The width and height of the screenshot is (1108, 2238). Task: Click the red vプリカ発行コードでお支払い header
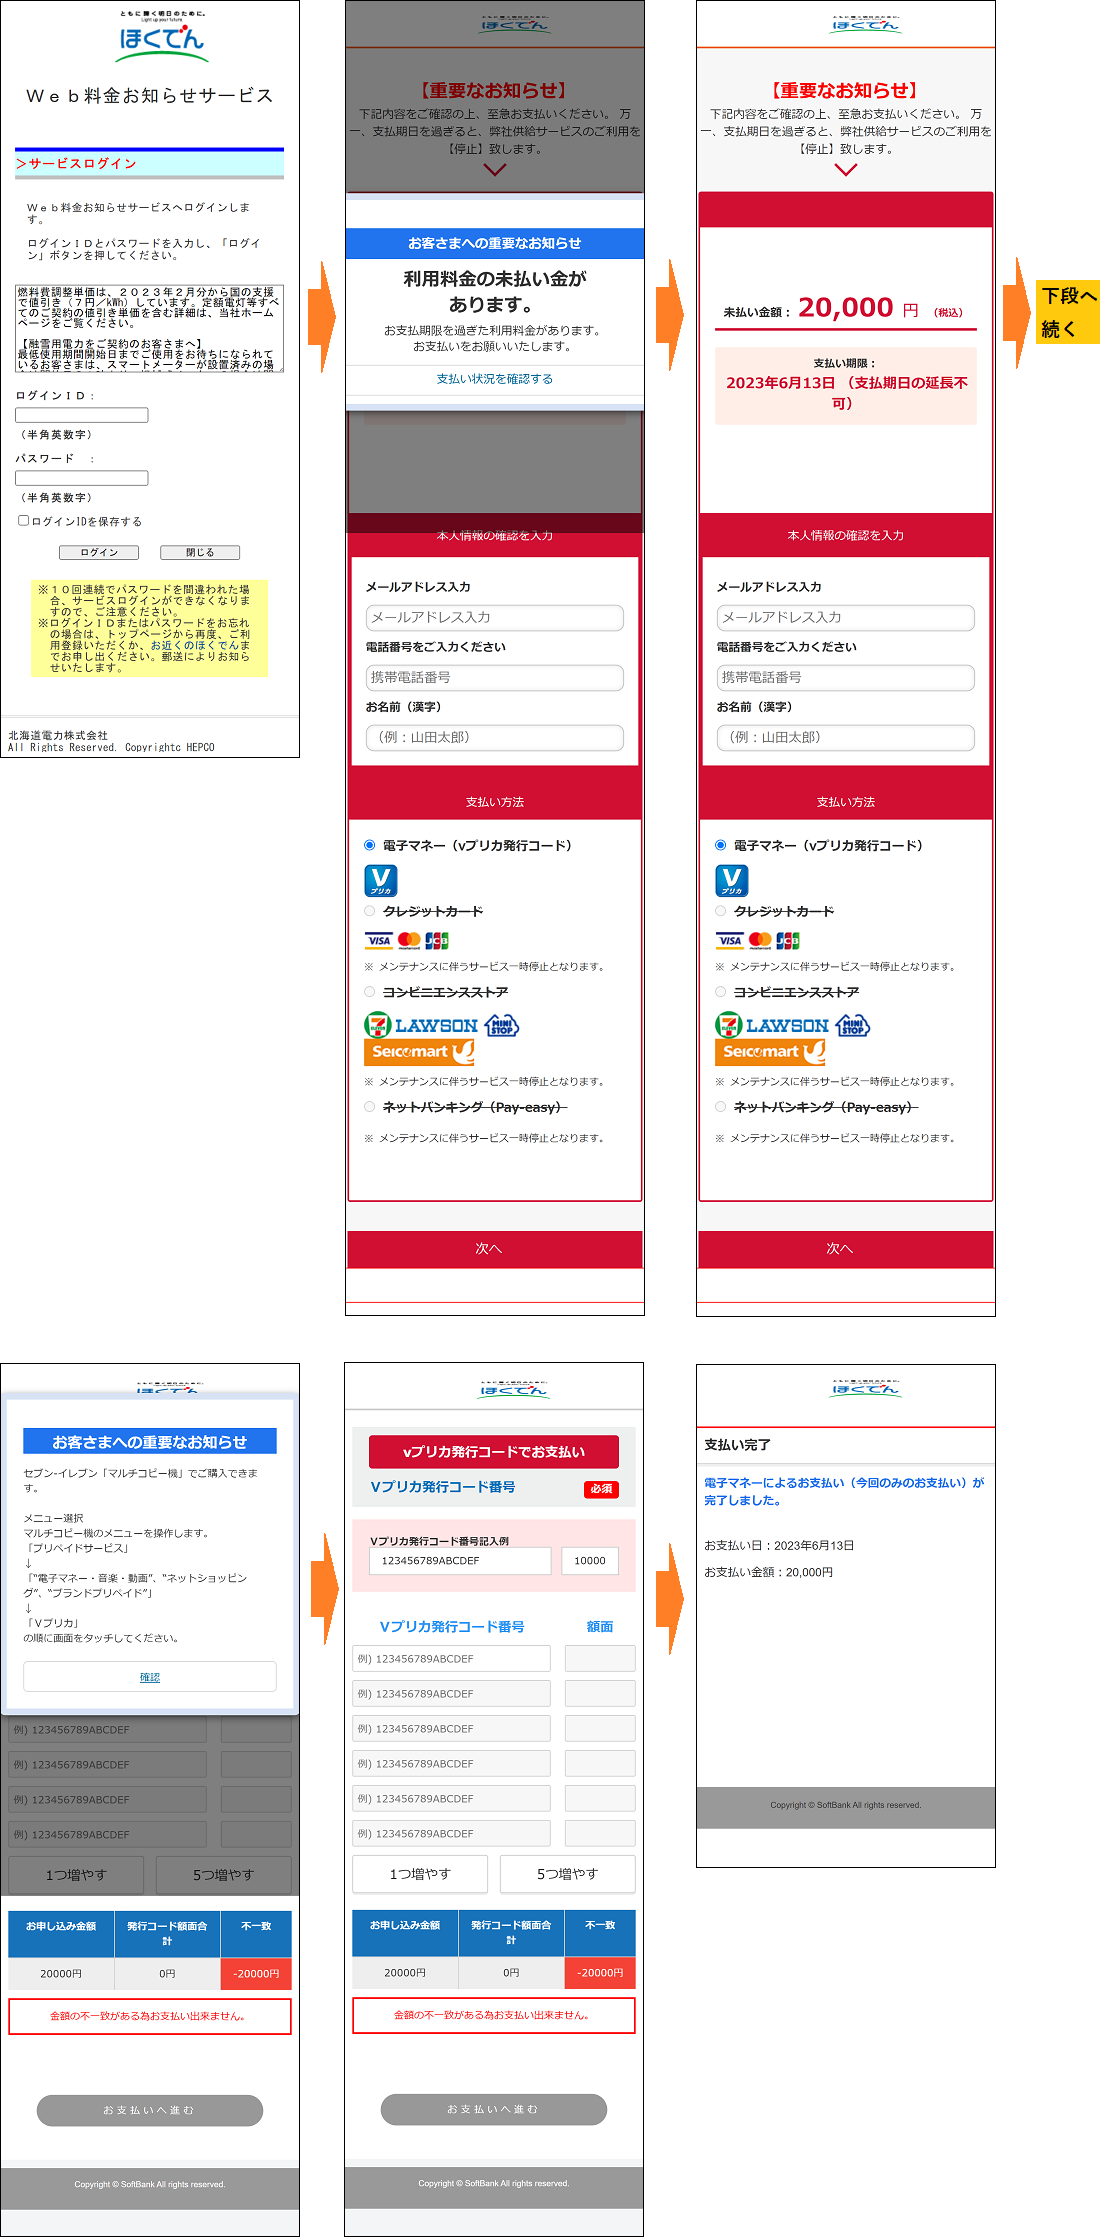[493, 1451]
